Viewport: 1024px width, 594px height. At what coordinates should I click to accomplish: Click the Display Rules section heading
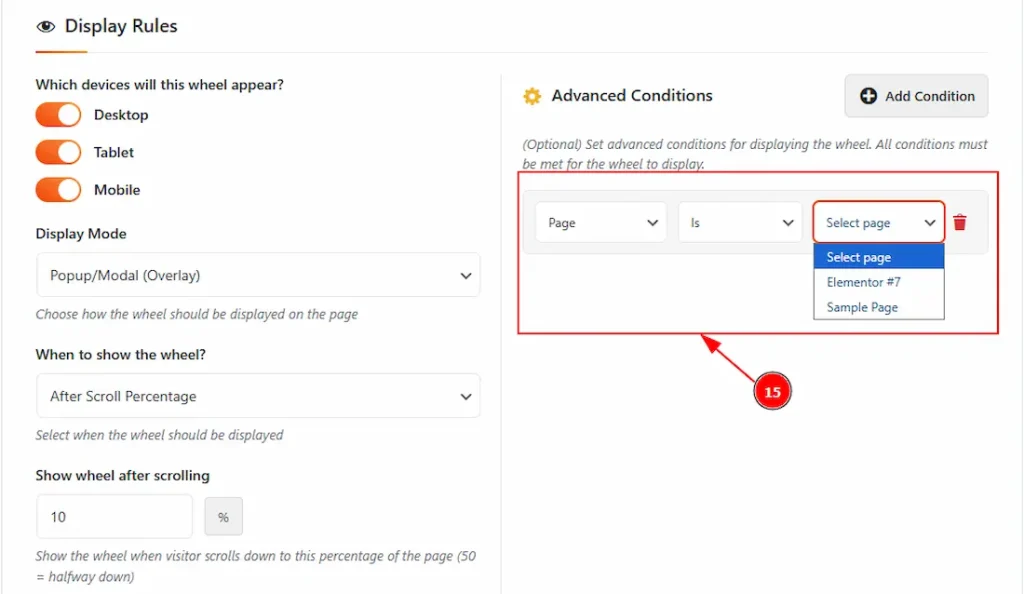click(121, 26)
